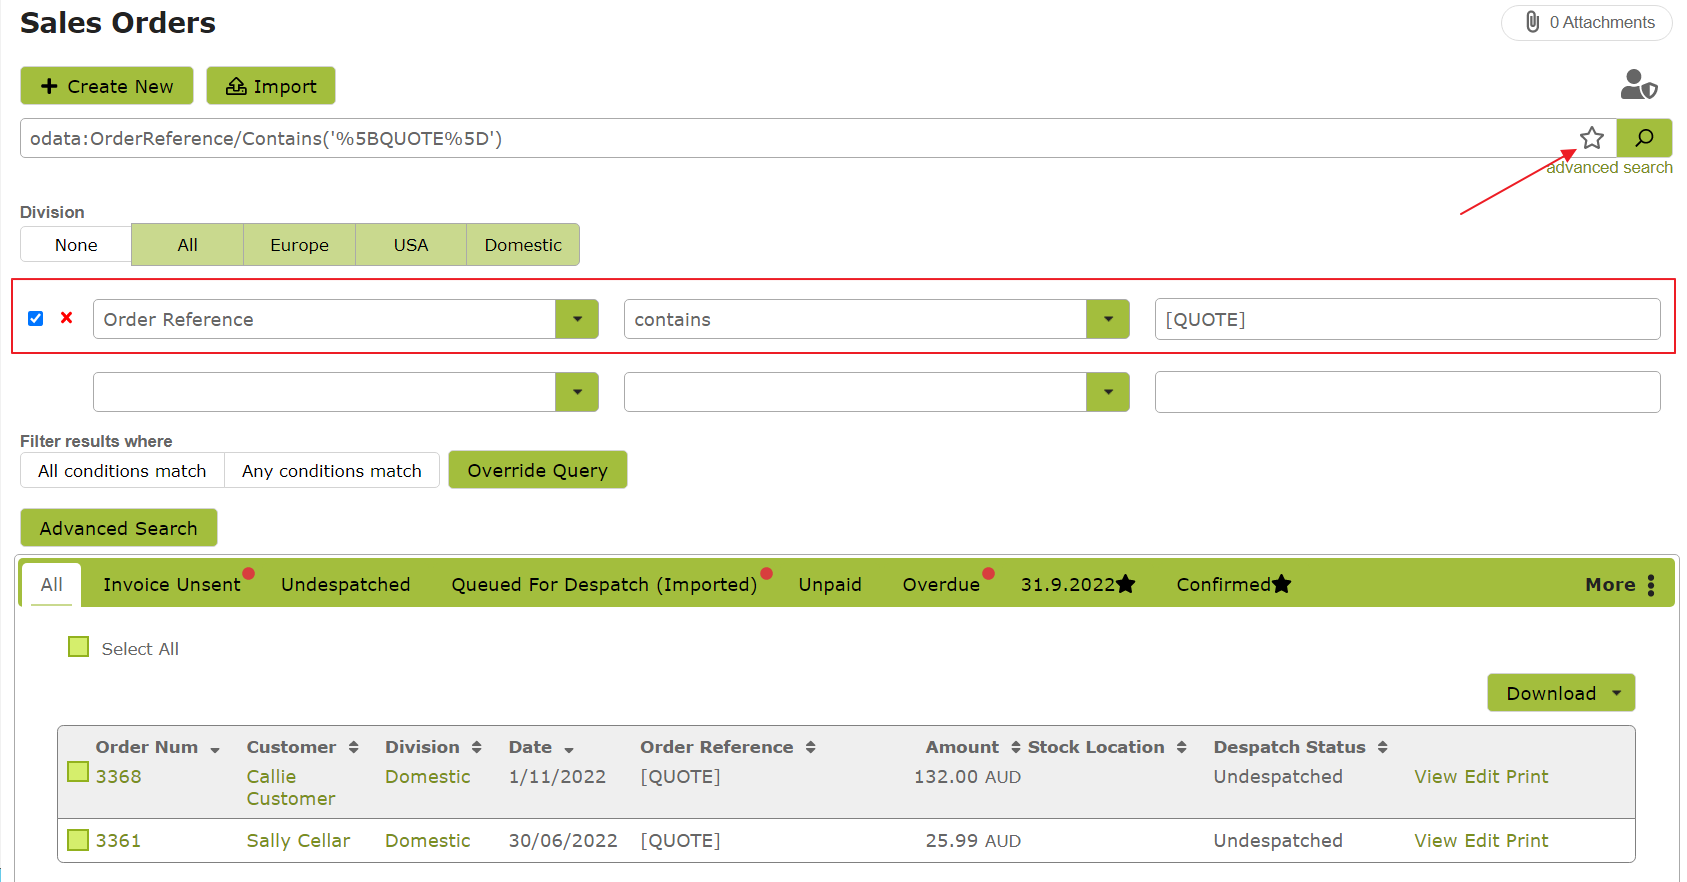Screen dimensions: 1687x882
Task: Open Domestic division link in row 3368
Action: (x=428, y=777)
